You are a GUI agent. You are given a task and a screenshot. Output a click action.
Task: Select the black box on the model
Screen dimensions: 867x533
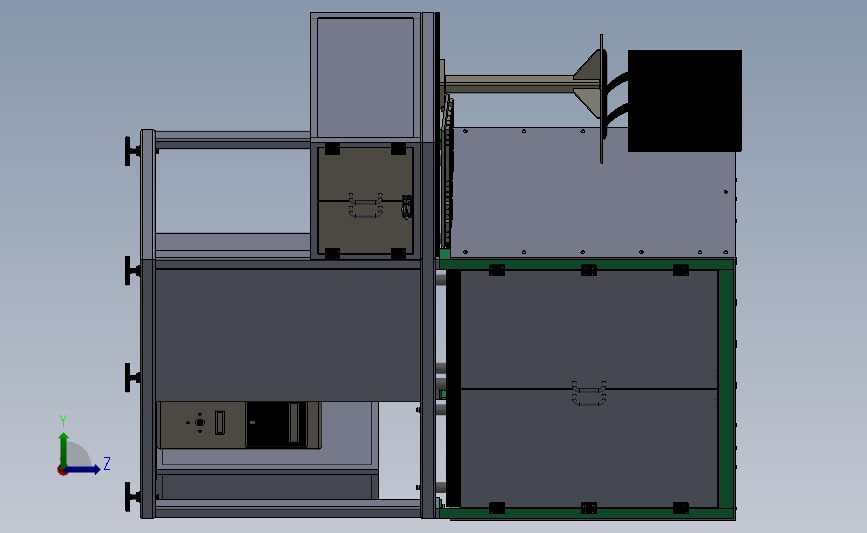685,101
